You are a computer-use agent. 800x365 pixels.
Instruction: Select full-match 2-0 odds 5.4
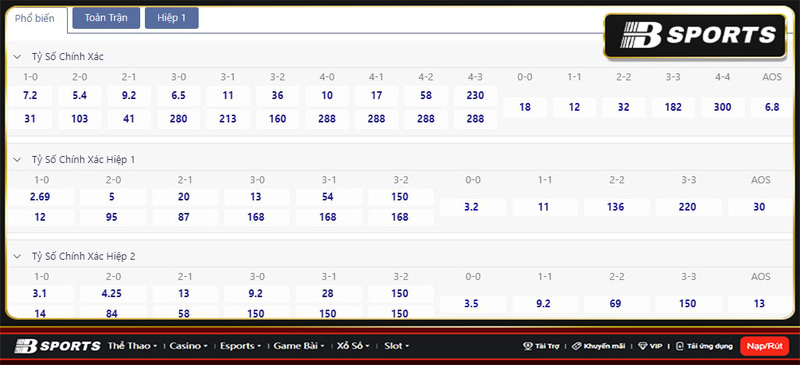coord(80,95)
